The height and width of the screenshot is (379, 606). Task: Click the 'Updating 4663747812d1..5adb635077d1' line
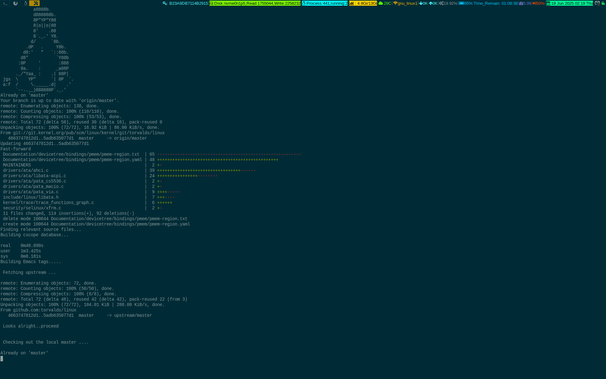(x=44, y=144)
